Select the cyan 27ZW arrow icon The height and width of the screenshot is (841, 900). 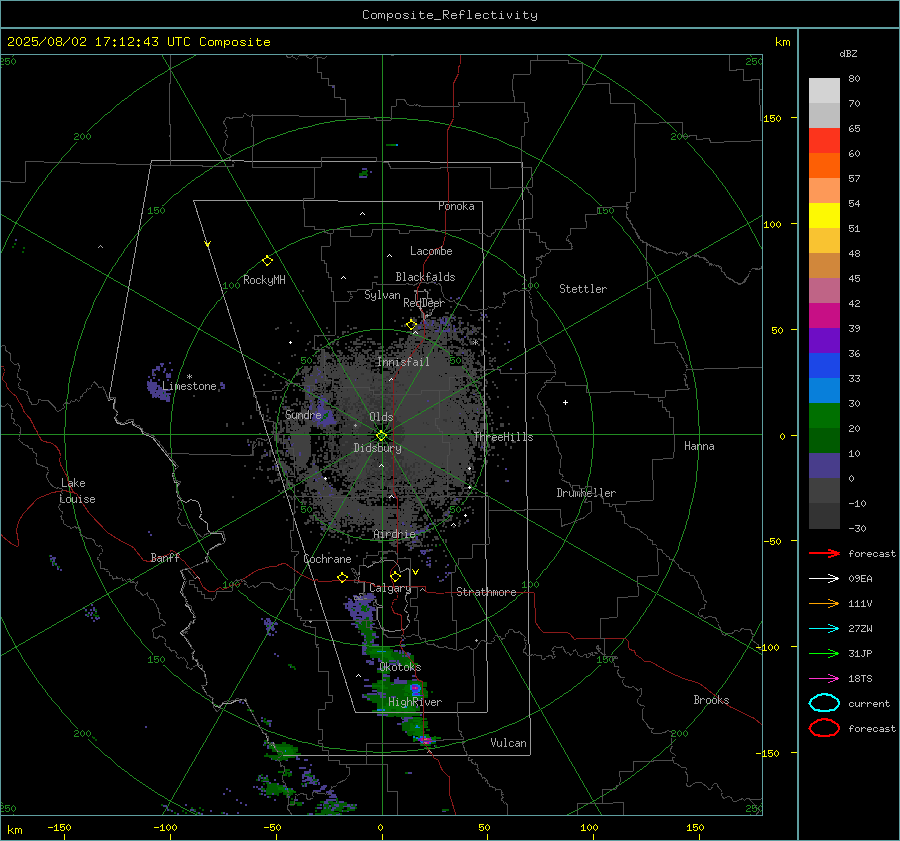click(824, 629)
